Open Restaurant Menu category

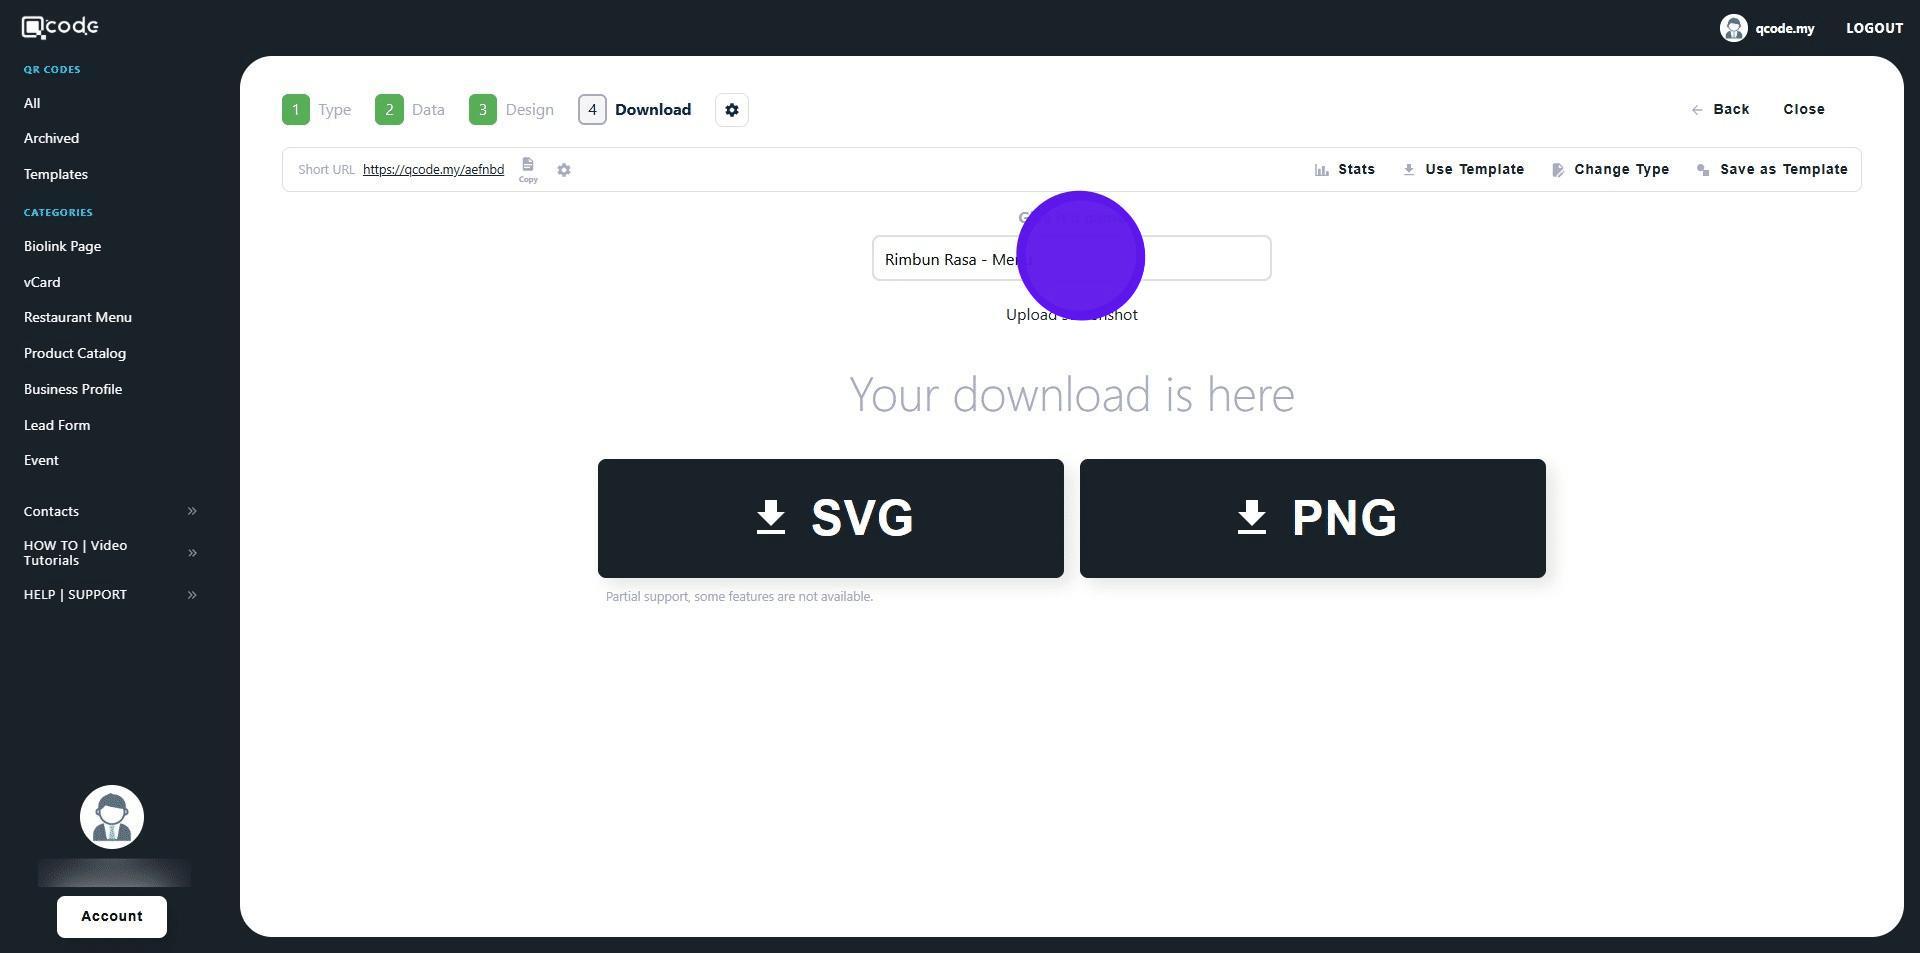tap(78, 317)
